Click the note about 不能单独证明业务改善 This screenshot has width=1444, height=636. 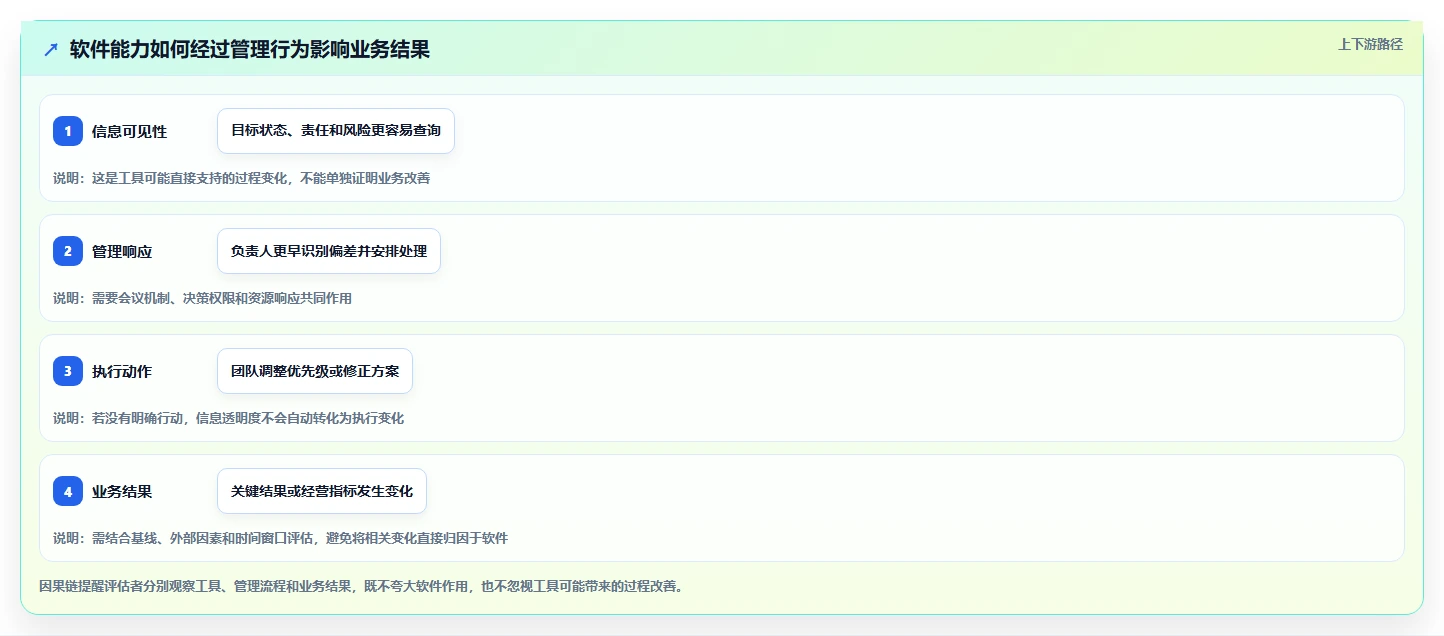(x=241, y=178)
